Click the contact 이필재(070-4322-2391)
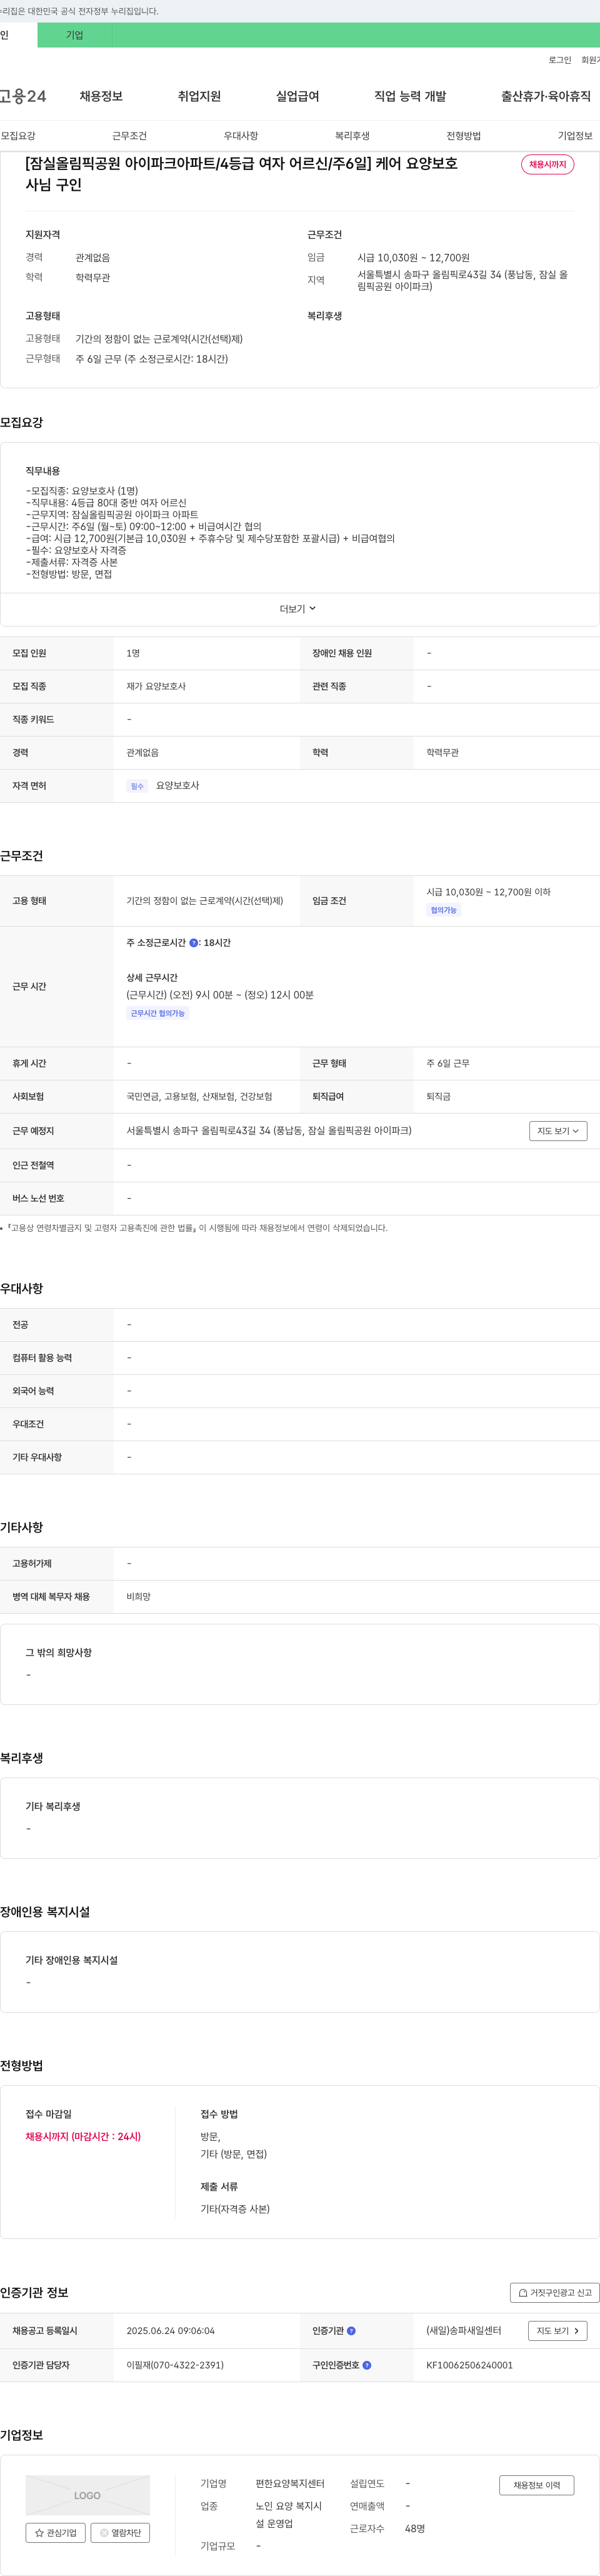 point(175,2365)
